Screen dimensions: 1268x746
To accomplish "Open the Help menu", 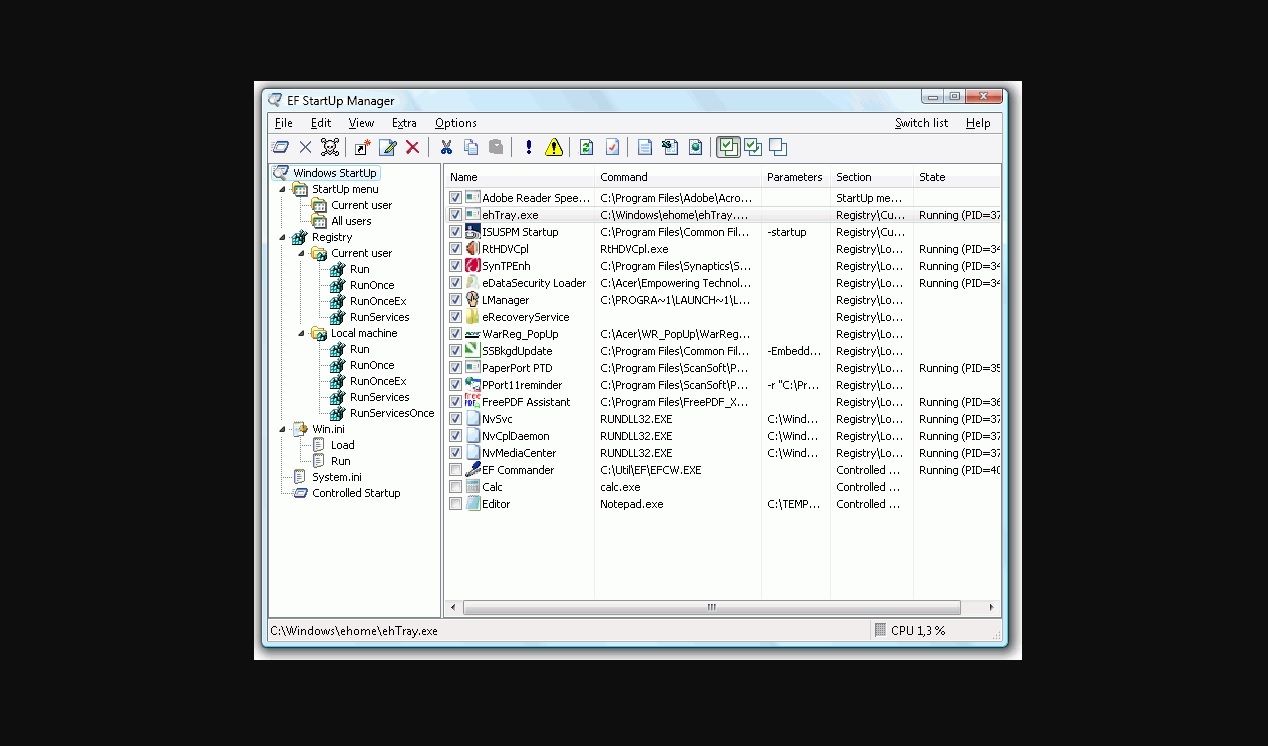I will click(978, 123).
